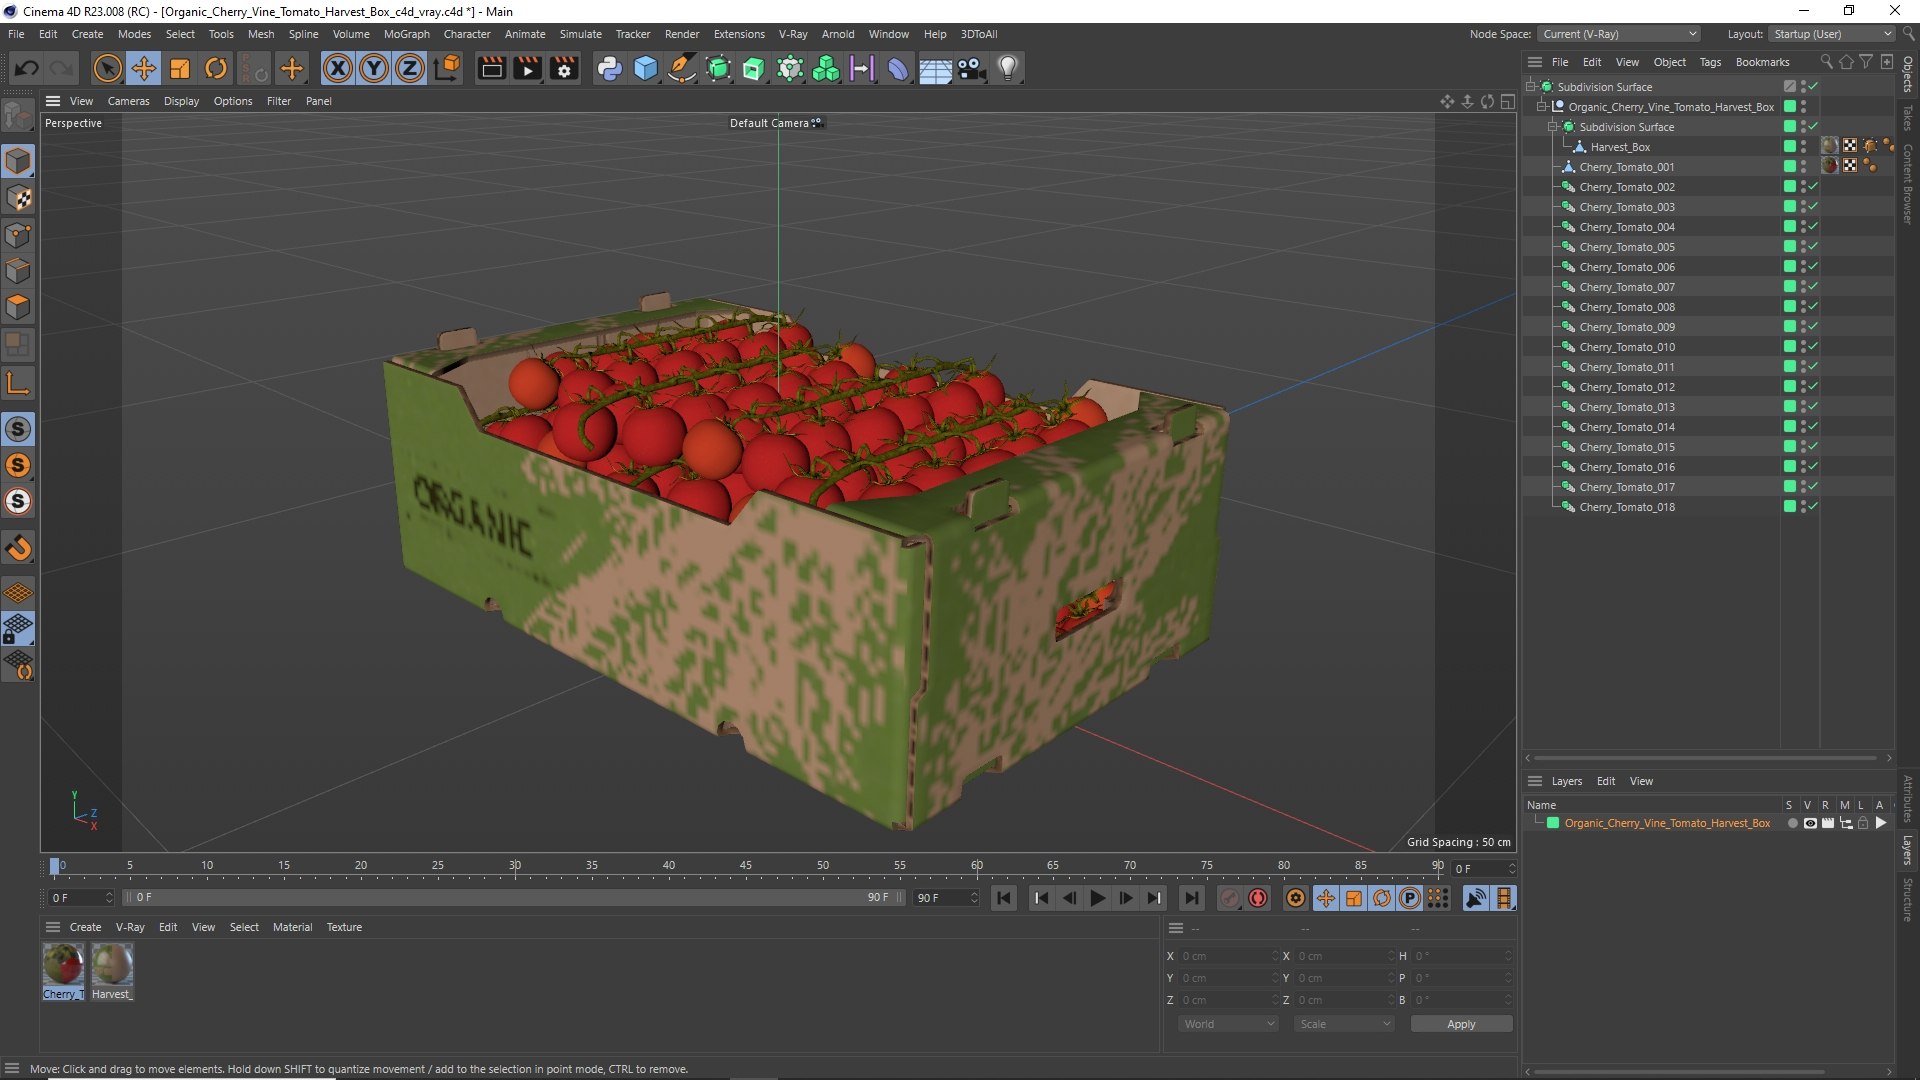Click the floor grid icon
The image size is (1920, 1080).
(935, 69)
